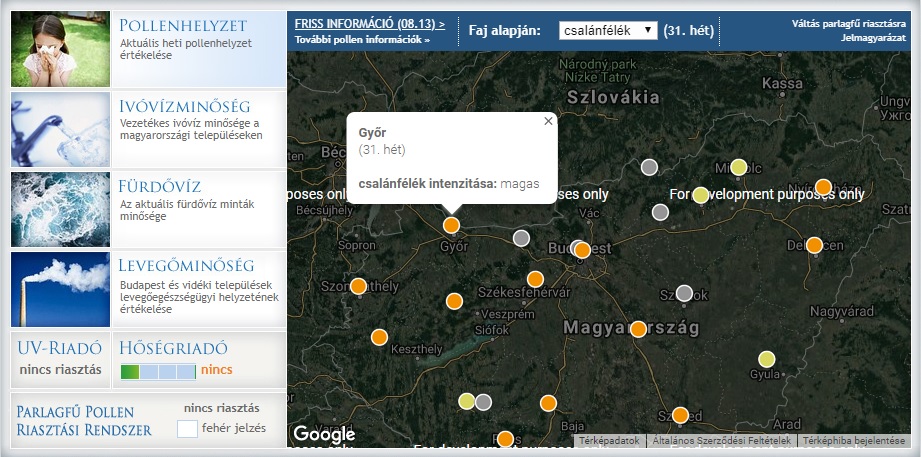Screen dimensions: 921x457
Task: Click the orange marker near Baja
Action: pos(548,403)
